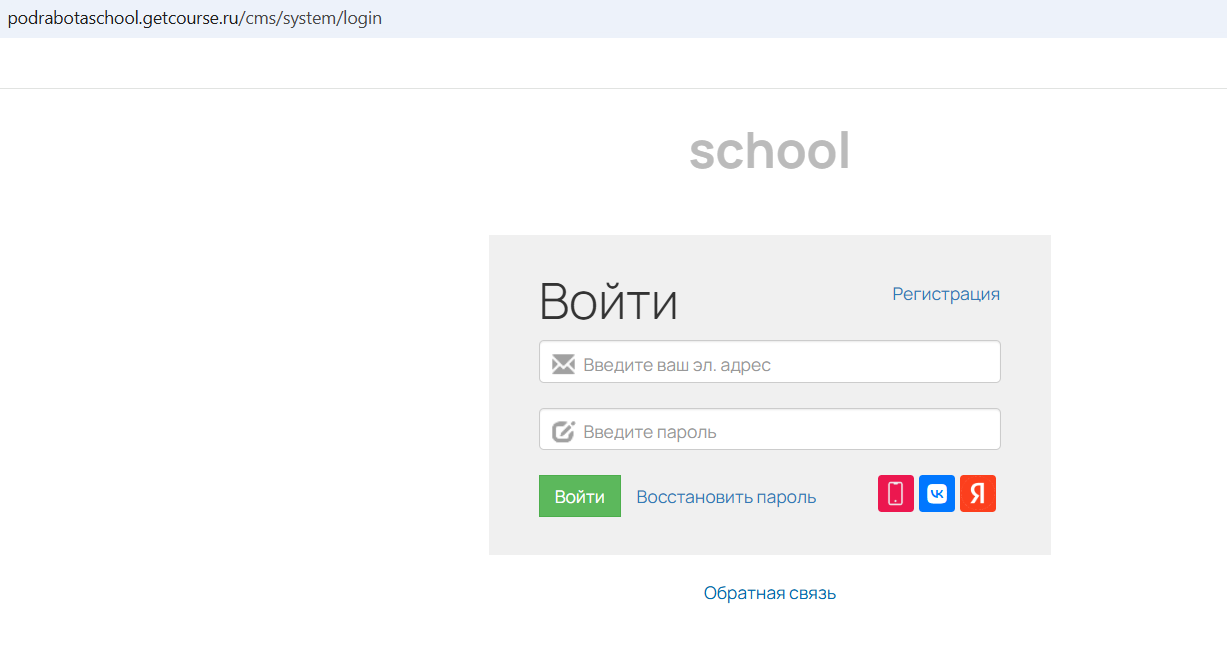Sign in with phone icon
Viewport: 1227px width, 666px height.
[x=896, y=494]
